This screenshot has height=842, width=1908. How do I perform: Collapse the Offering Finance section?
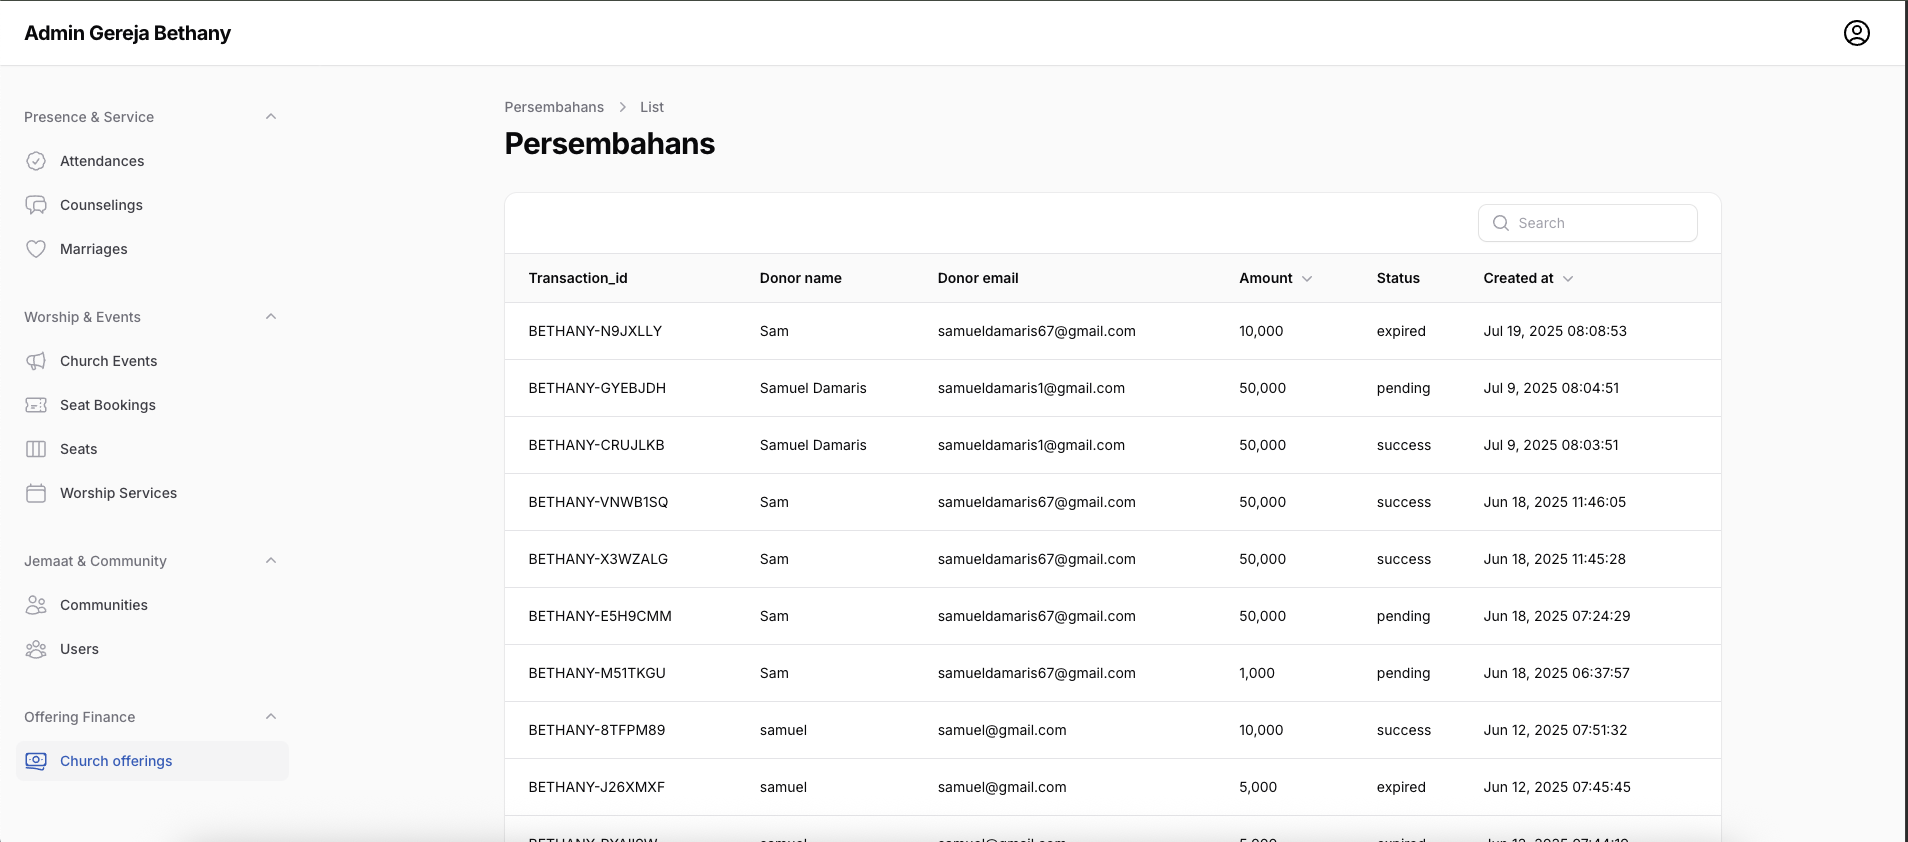[270, 717]
